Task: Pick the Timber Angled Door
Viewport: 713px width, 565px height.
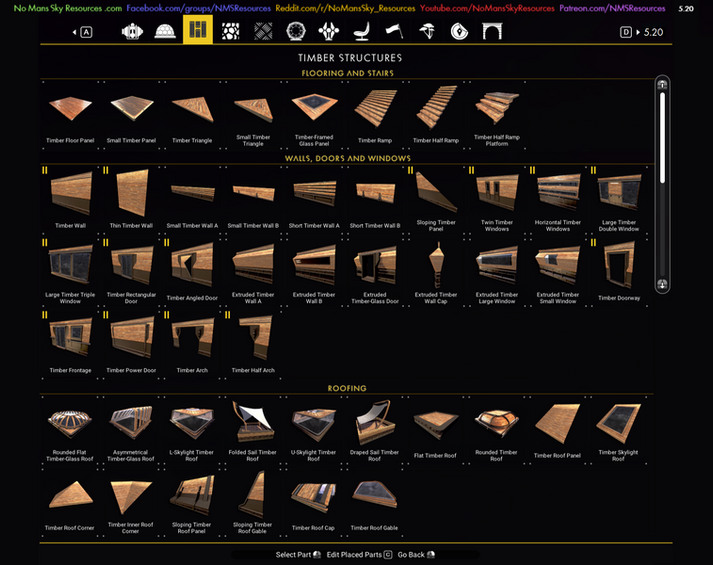Action: pos(192,272)
